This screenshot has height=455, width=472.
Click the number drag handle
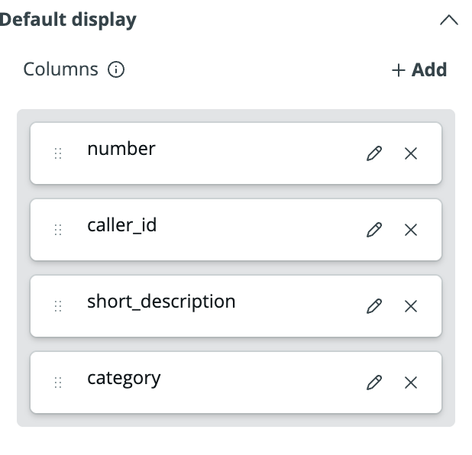58,153
